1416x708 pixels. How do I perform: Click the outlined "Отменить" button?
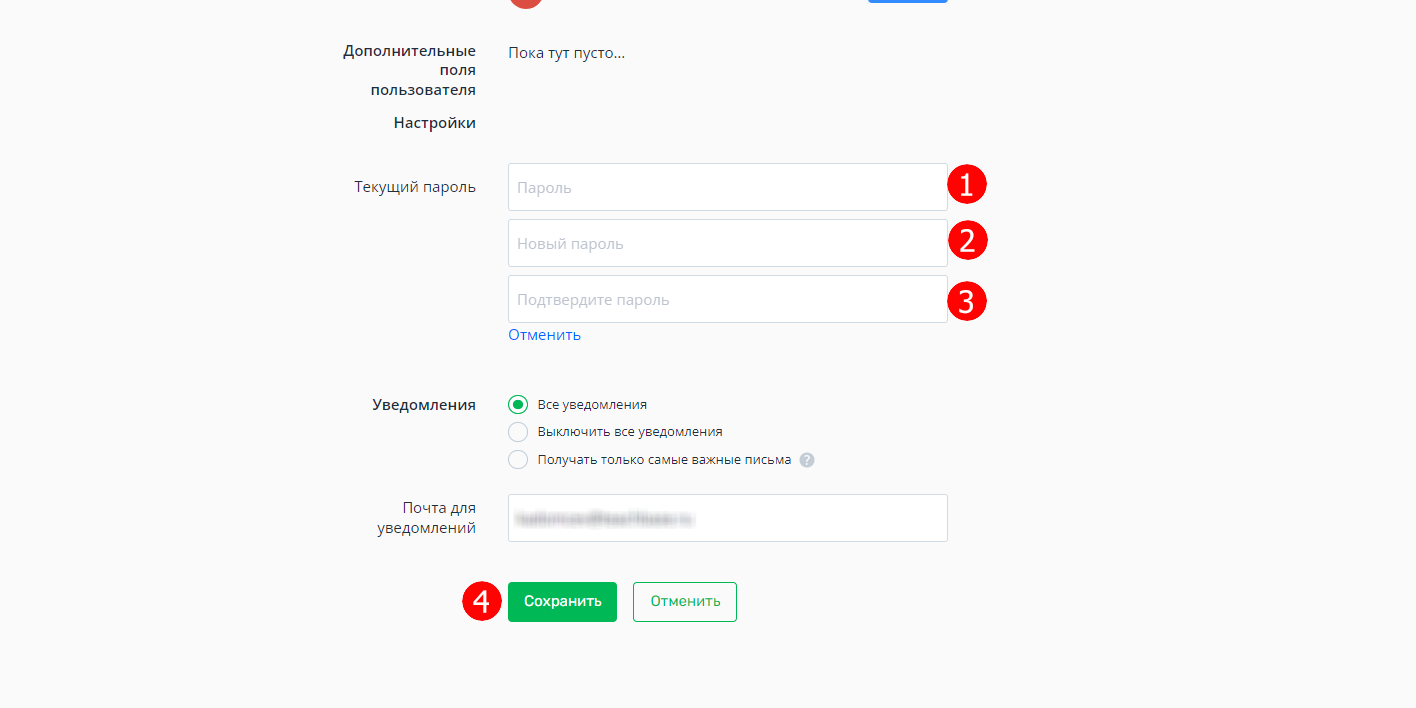click(685, 602)
